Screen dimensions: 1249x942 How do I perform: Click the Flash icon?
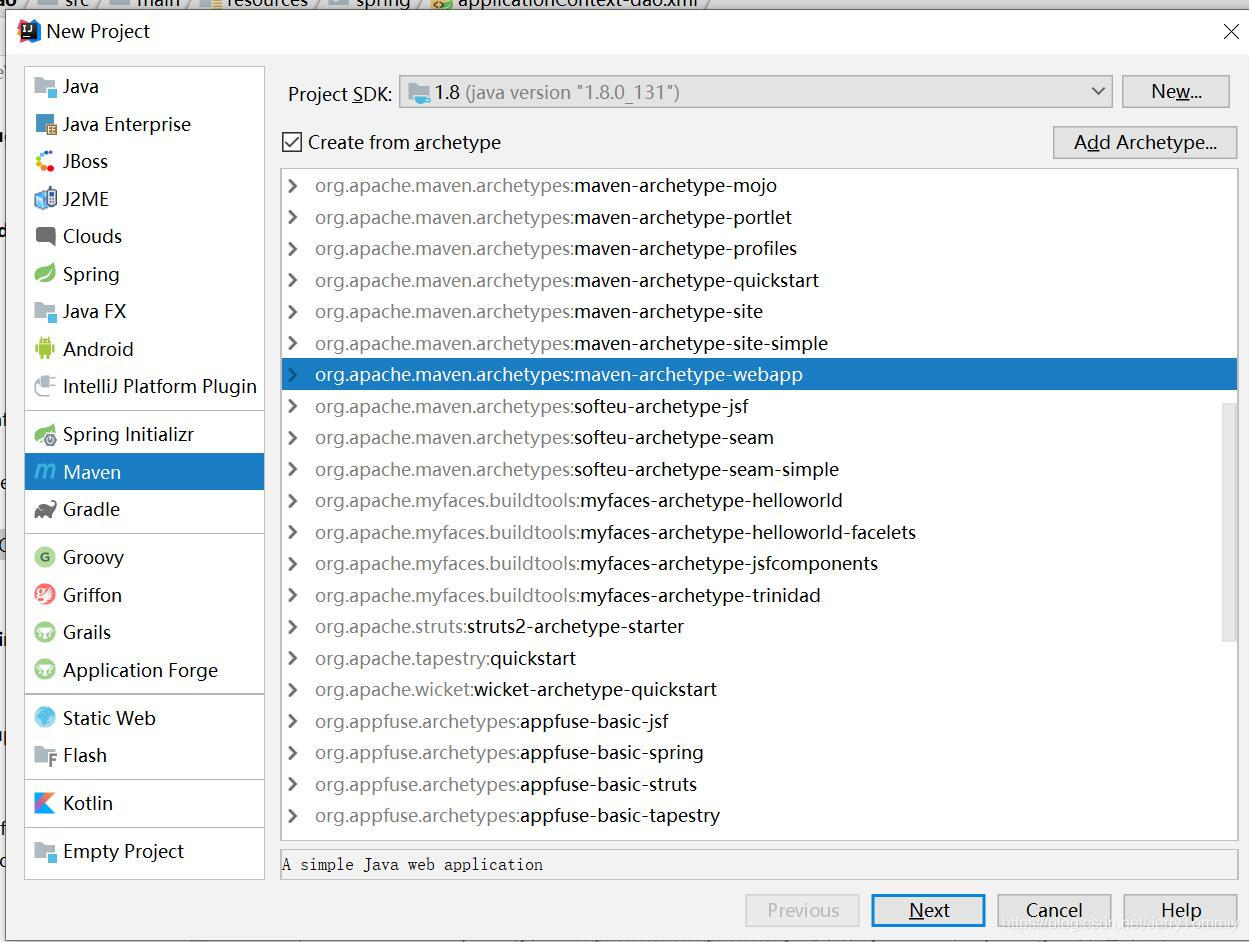point(45,755)
